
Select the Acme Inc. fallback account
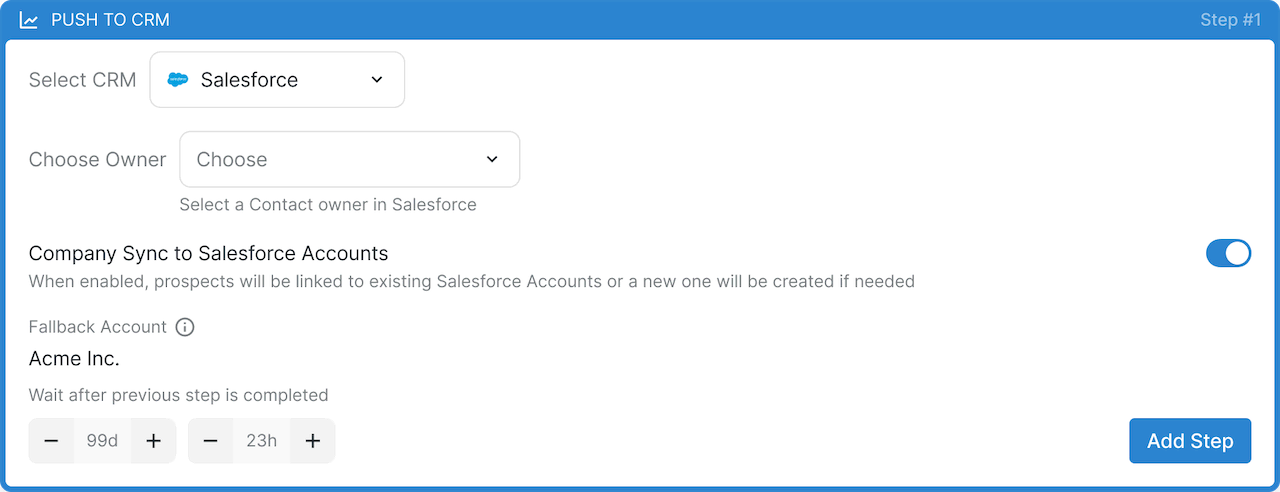(x=74, y=359)
